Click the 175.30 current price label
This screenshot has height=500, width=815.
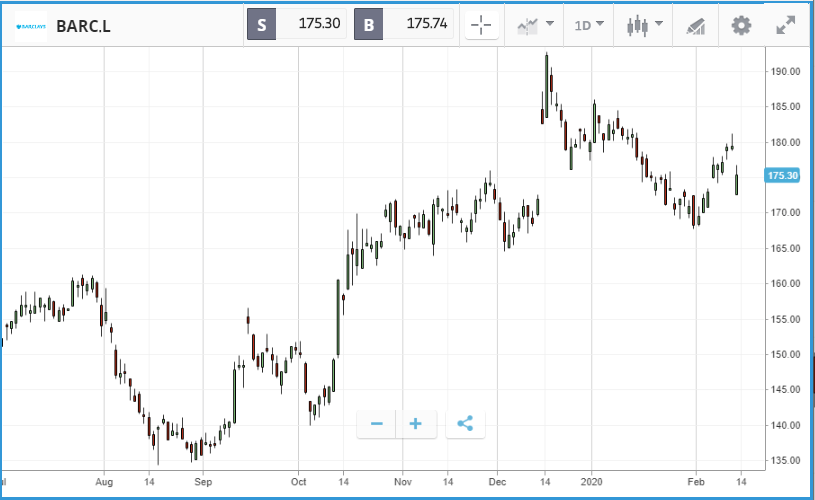click(x=782, y=176)
